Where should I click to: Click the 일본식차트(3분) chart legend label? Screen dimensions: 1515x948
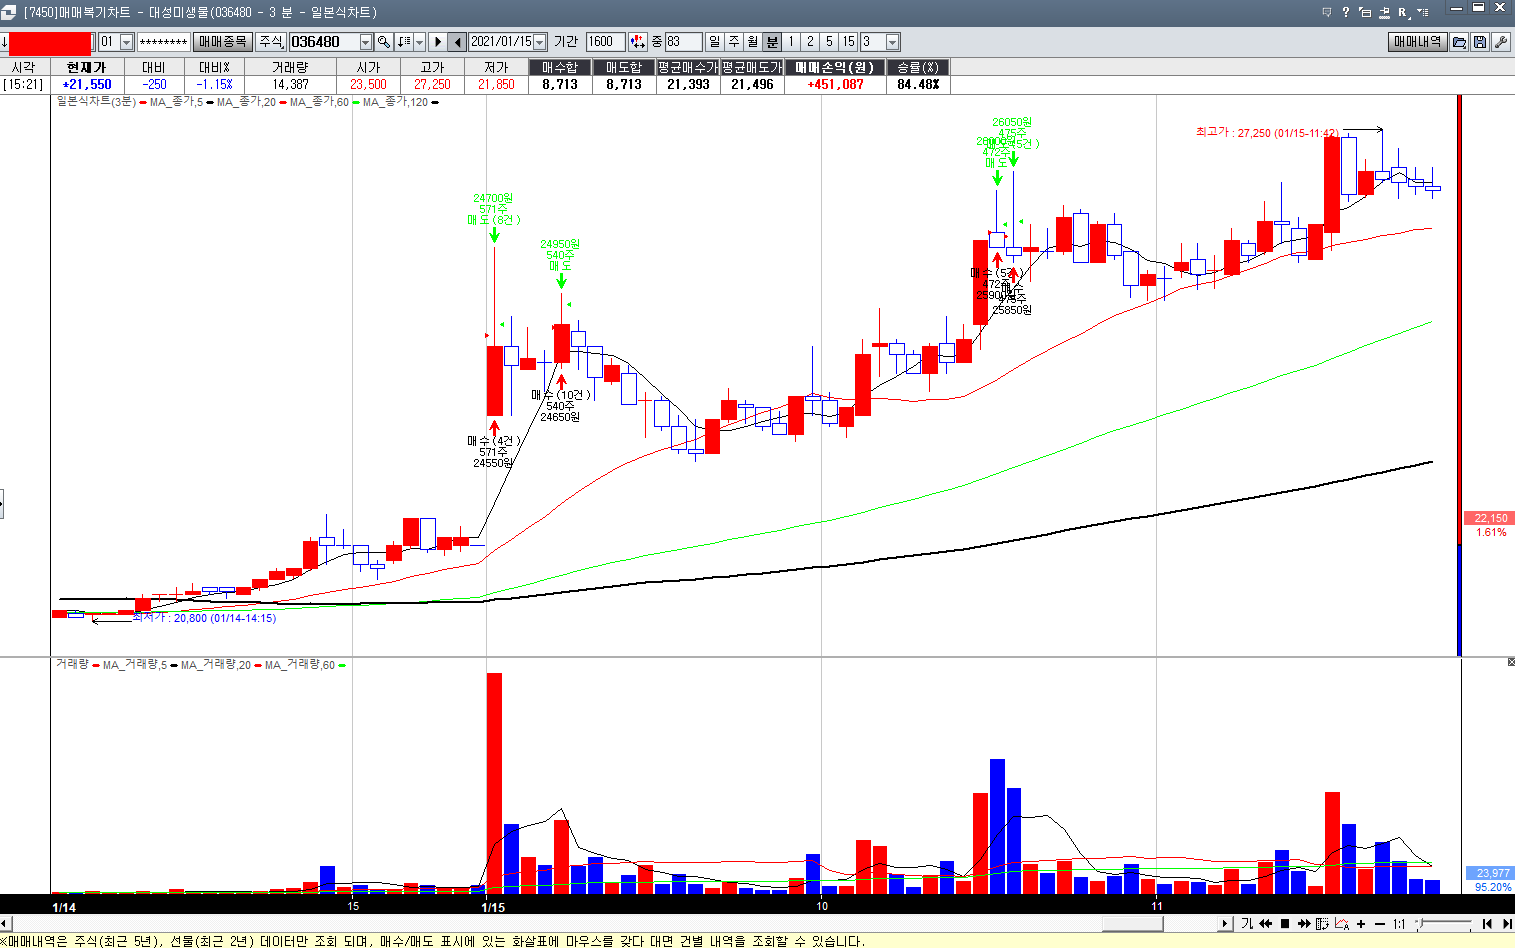(x=96, y=102)
